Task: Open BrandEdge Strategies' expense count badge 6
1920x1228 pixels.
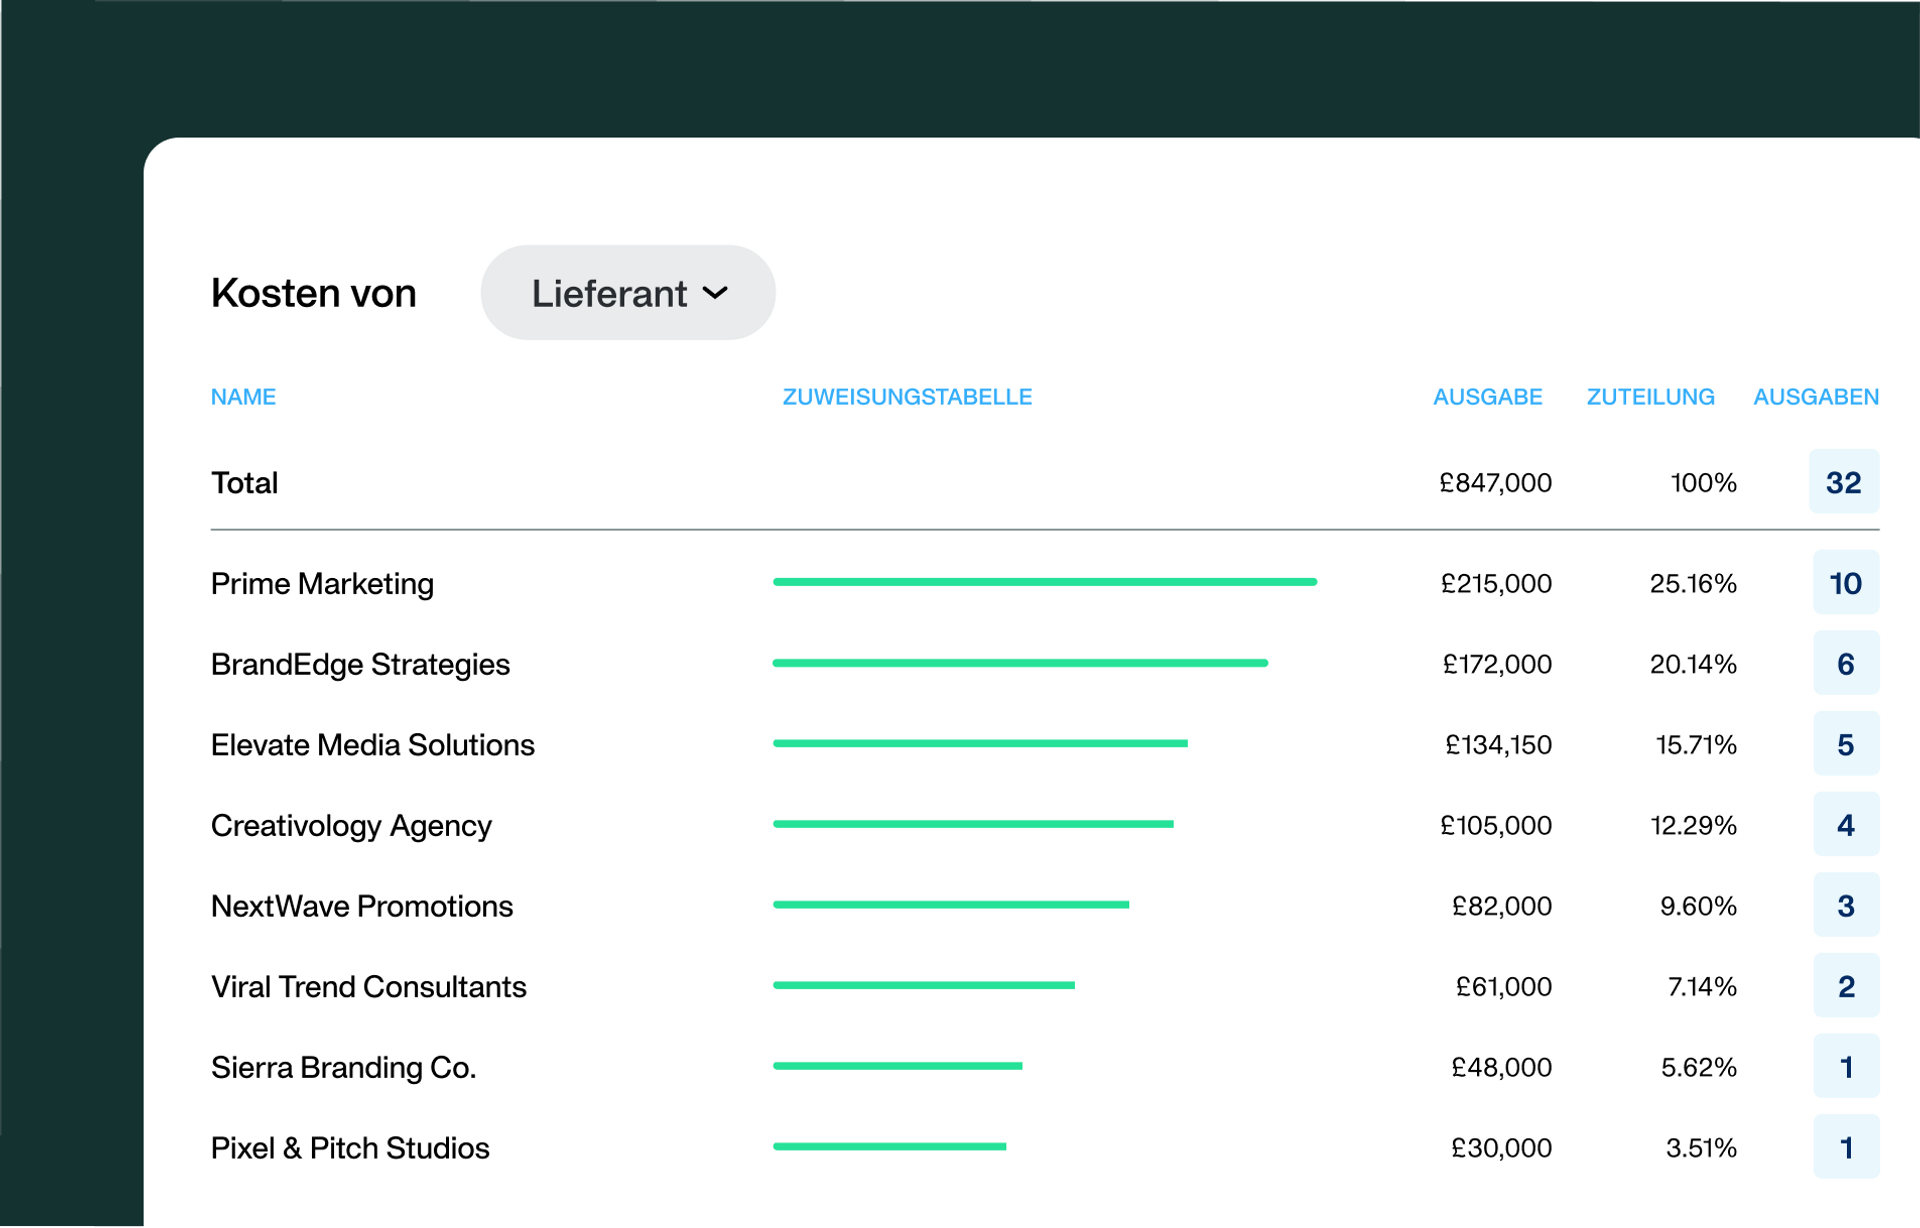Action: (1846, 664)
